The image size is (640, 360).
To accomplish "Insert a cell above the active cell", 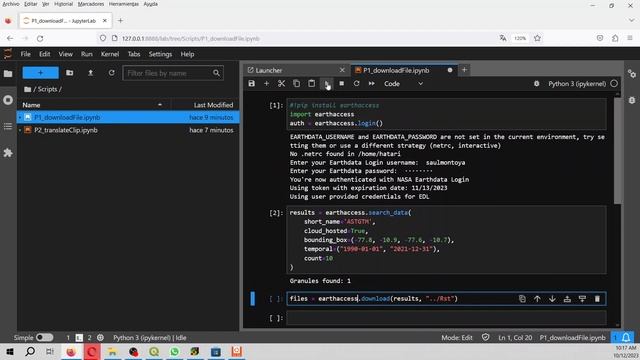I will click(567, 299).
